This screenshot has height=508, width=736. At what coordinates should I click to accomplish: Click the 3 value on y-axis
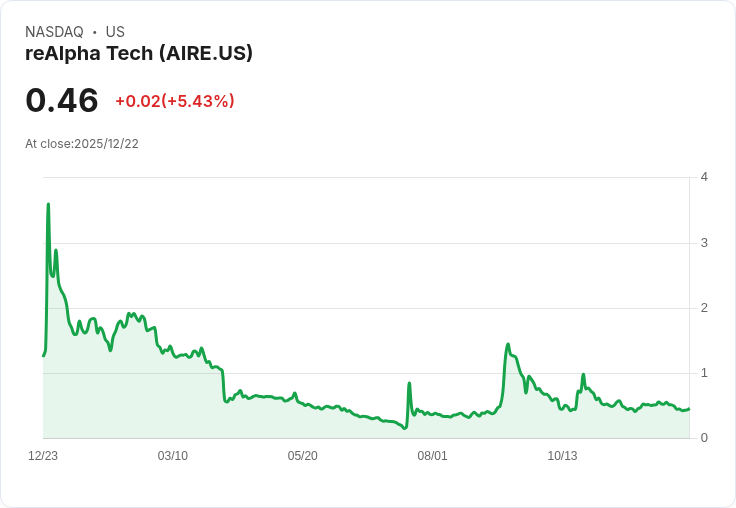704,243
